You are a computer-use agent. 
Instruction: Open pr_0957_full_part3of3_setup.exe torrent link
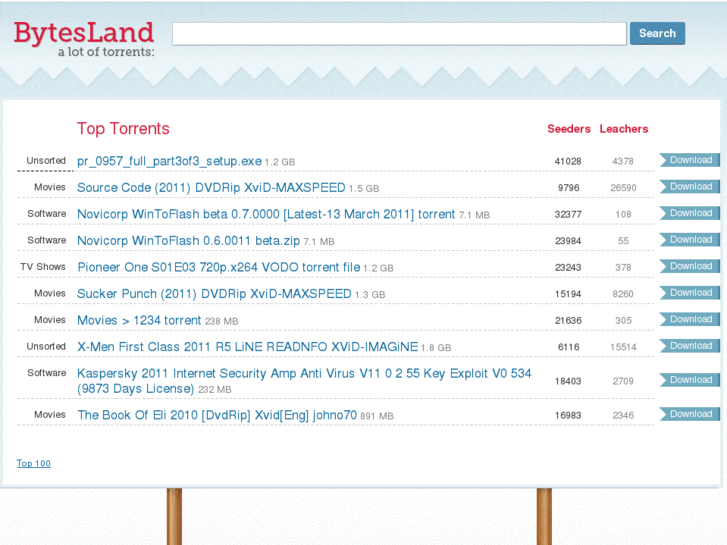[169, 161]
